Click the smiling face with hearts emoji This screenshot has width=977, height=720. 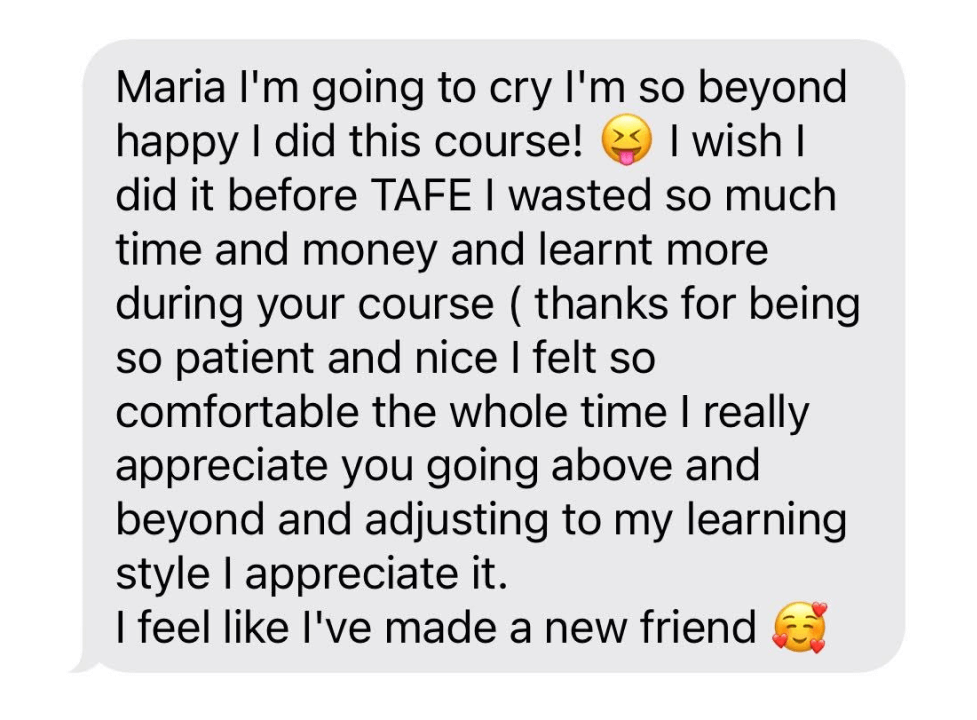pyautogui.click(x=799, y=627)
